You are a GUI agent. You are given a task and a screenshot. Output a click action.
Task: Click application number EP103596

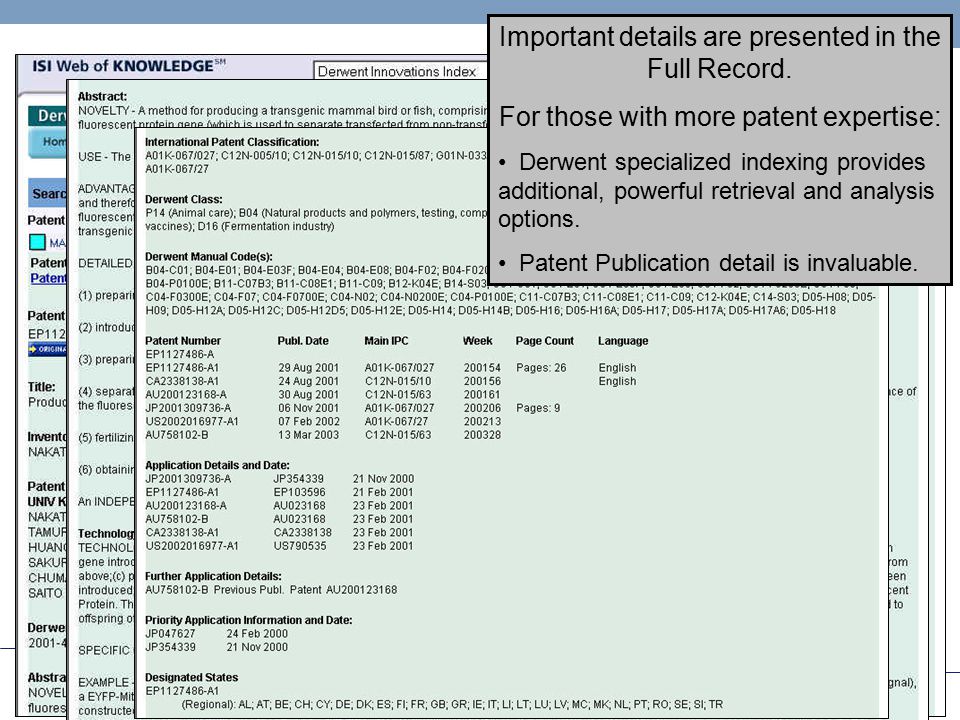pos(299,492)
